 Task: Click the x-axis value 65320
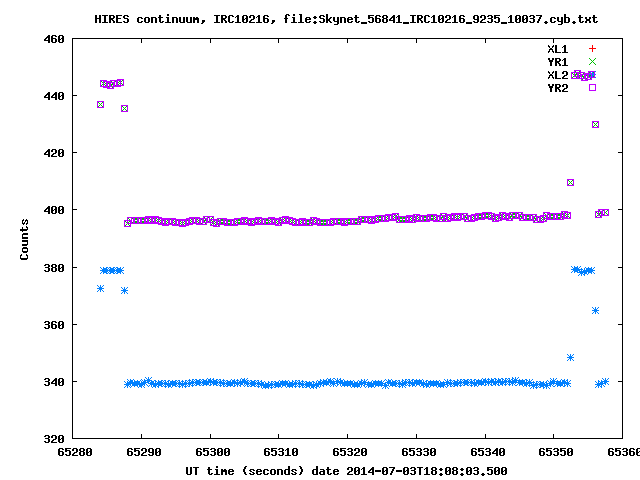pyautogui.click(x=350, y=452)
